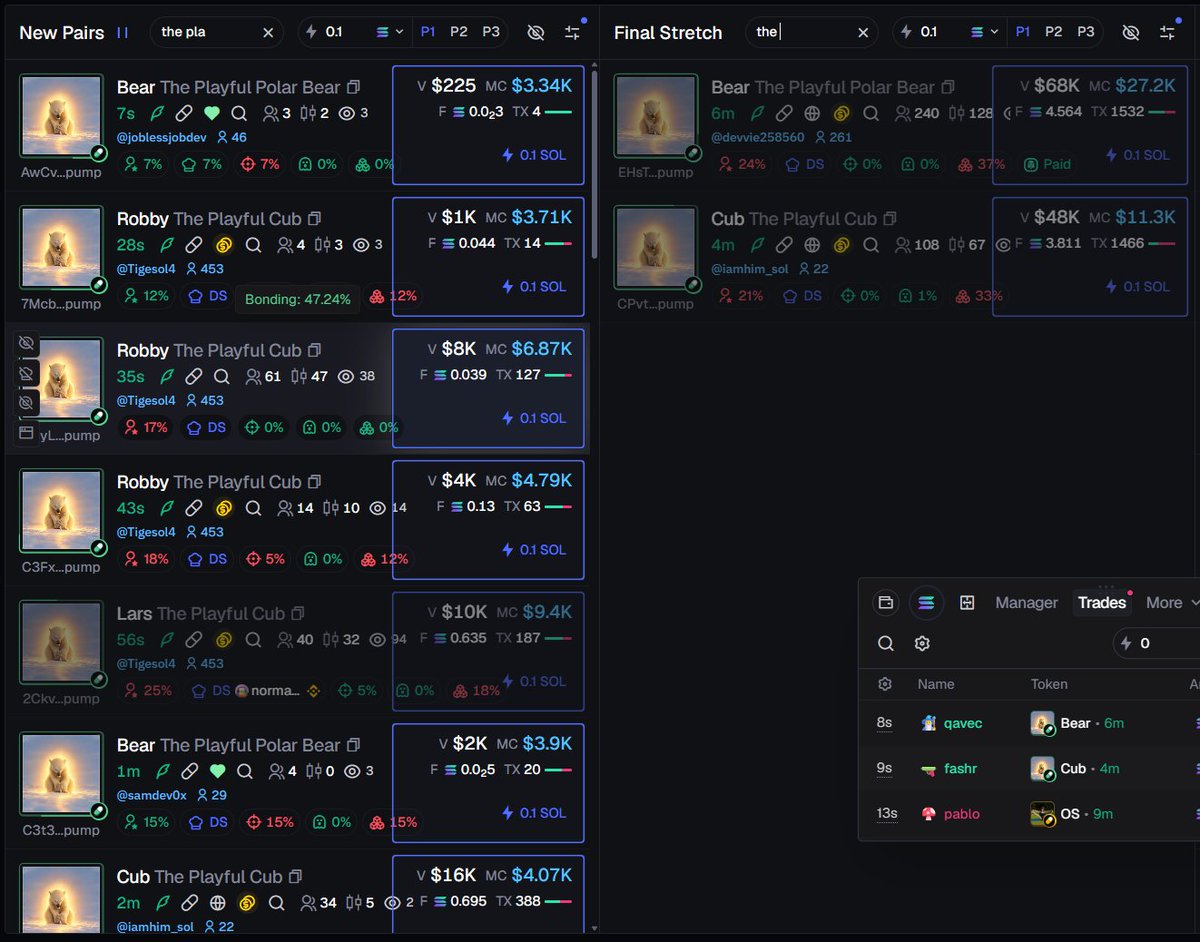Open trader 'pablo' in Trades list
The width and height of the screenshot is (1200, 942).
tap(962, 814)
